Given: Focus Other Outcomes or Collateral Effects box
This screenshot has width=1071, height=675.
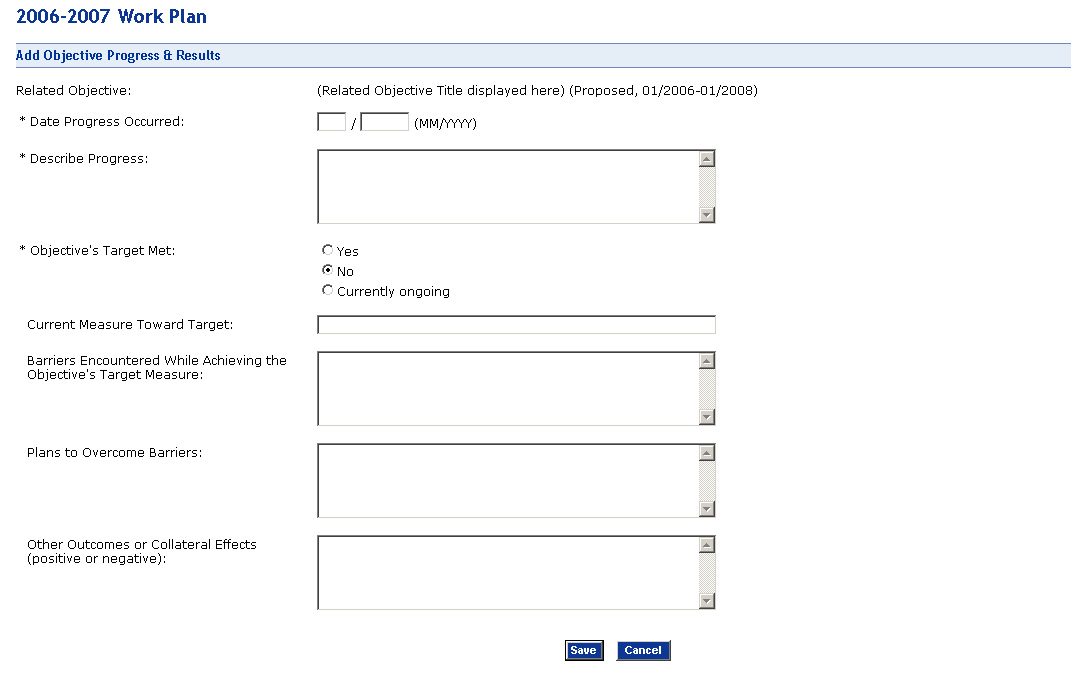Looking at the screenshot, I should click(x=508, y=573).
